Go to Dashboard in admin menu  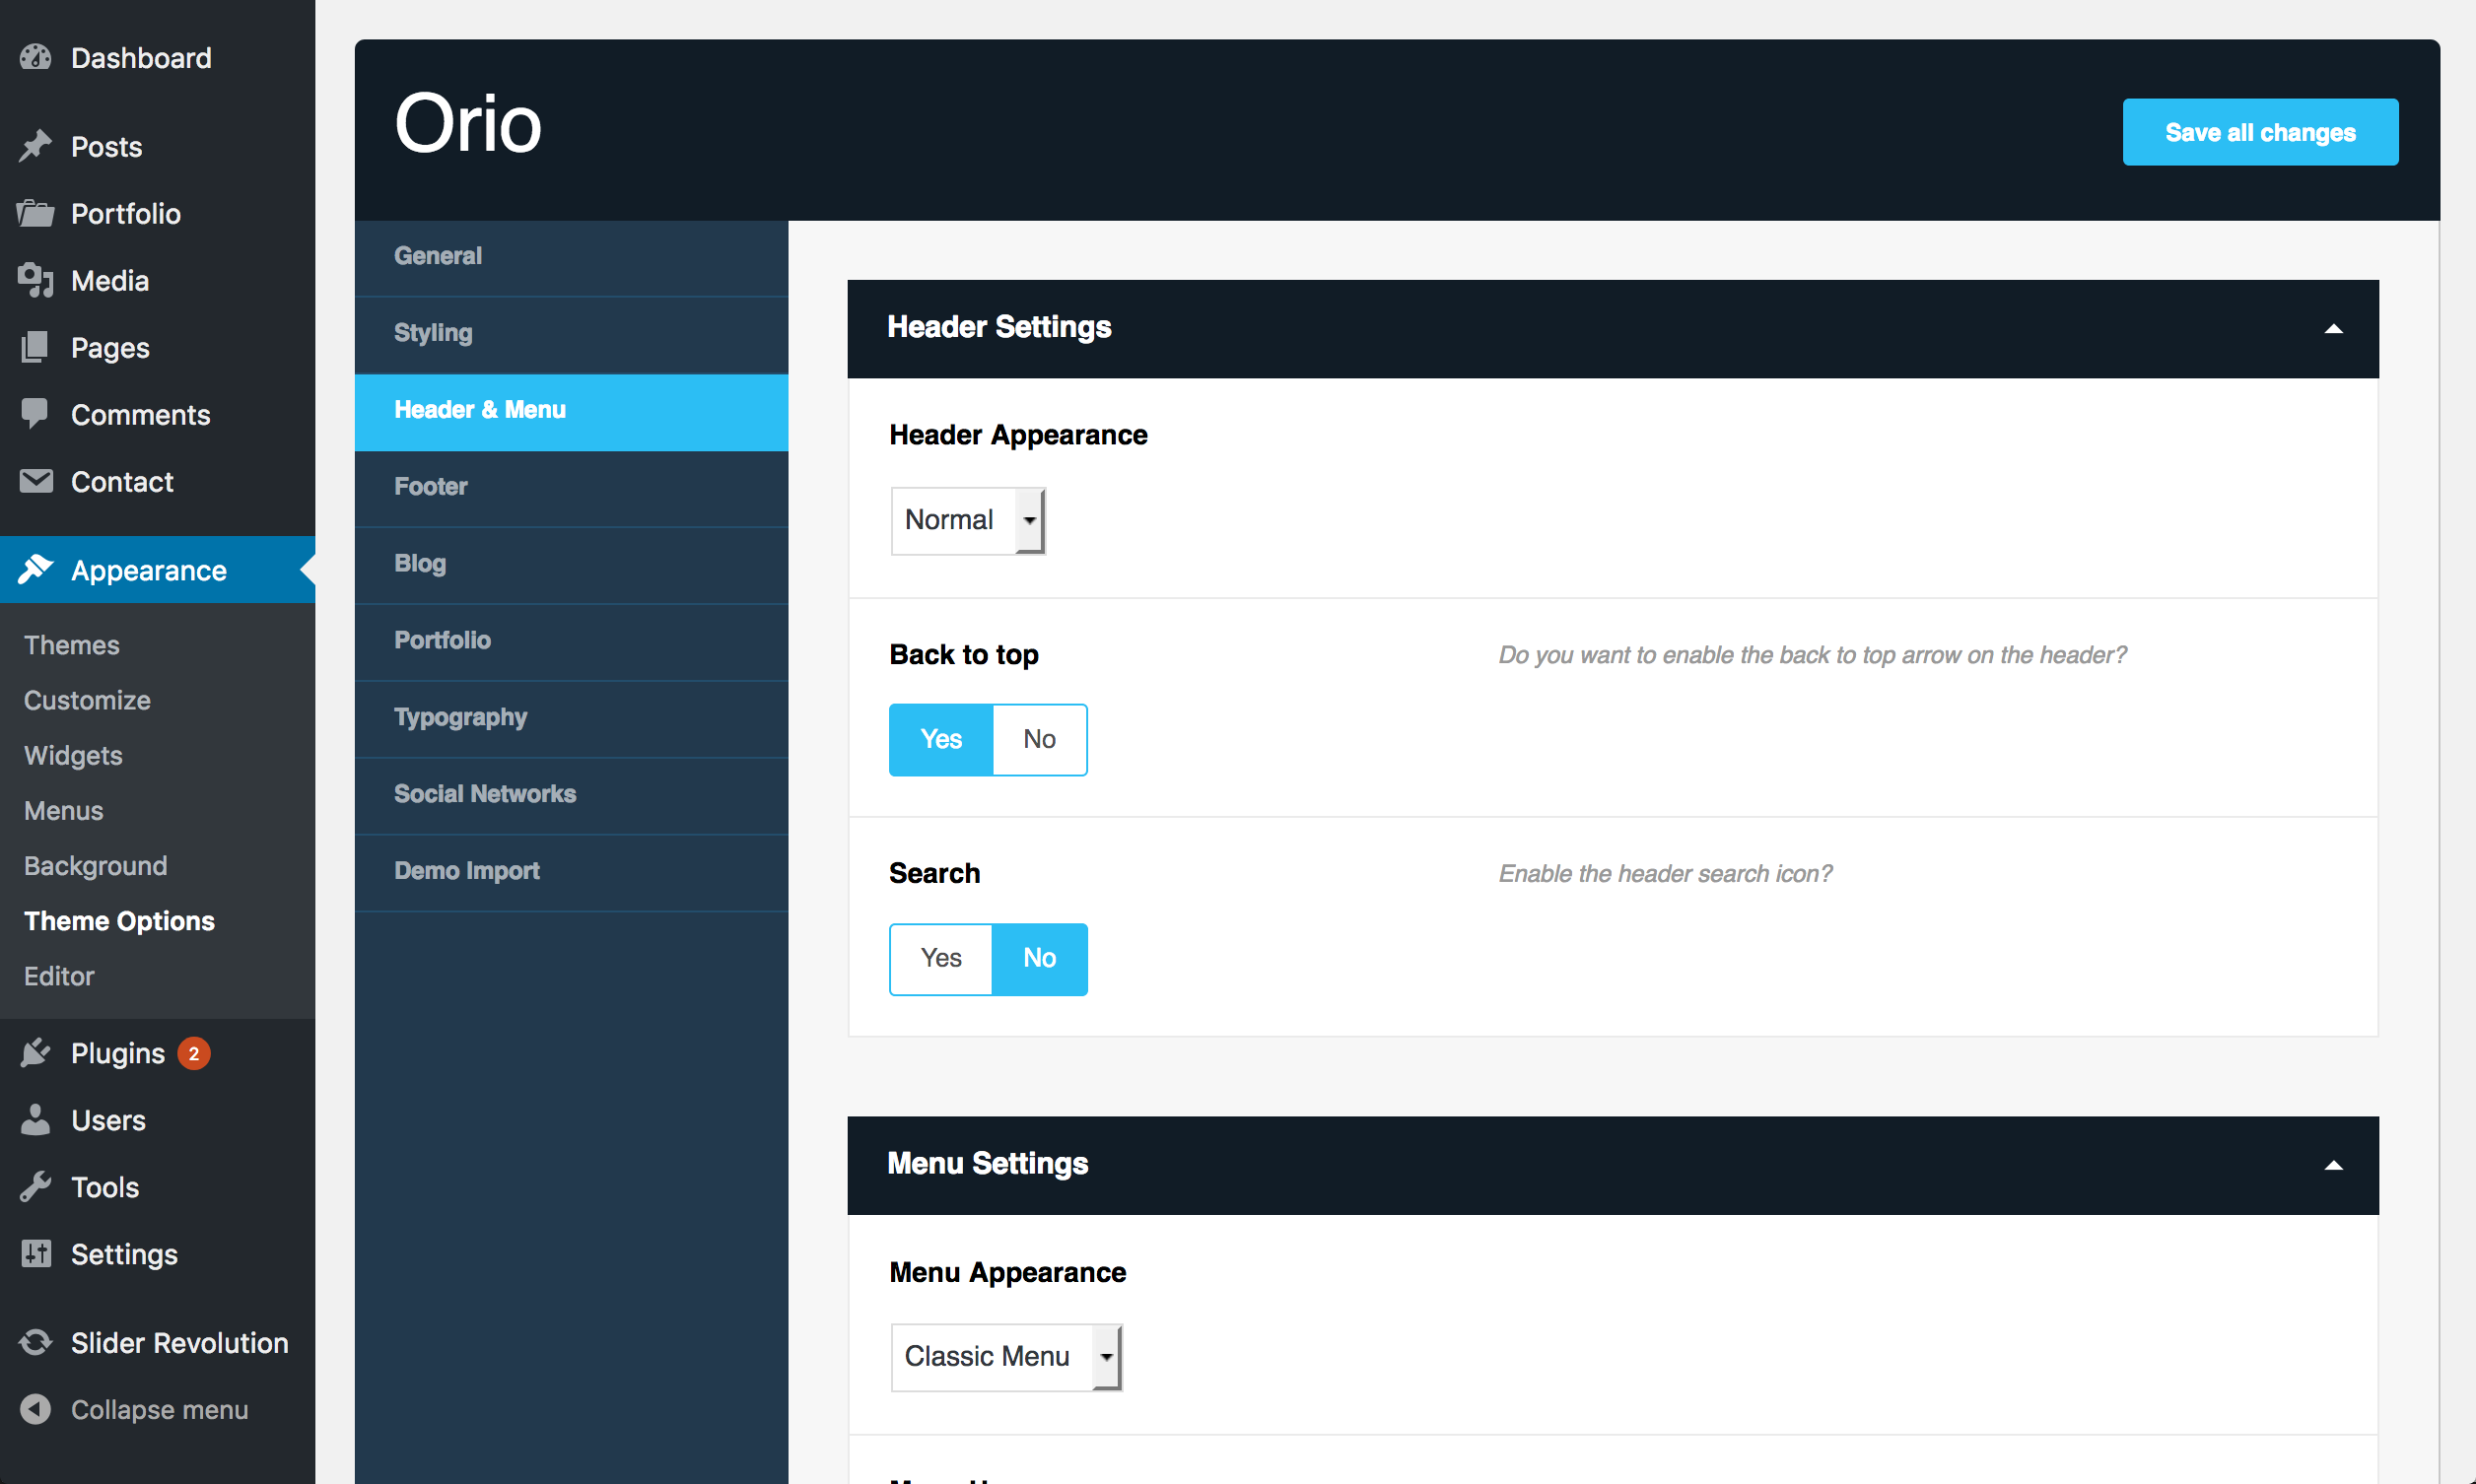pyautogui.click(x=141, y=58)
